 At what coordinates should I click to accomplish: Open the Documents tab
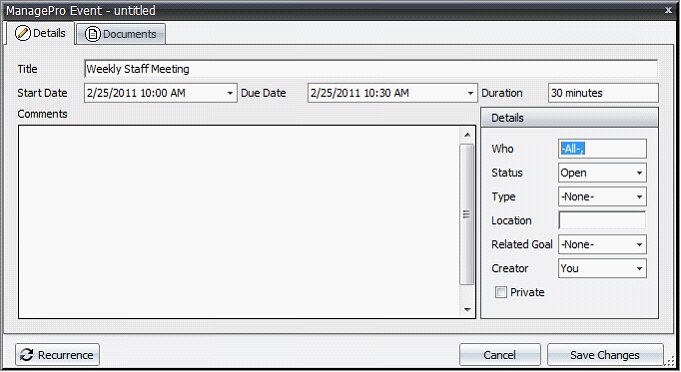coord(121,34)
